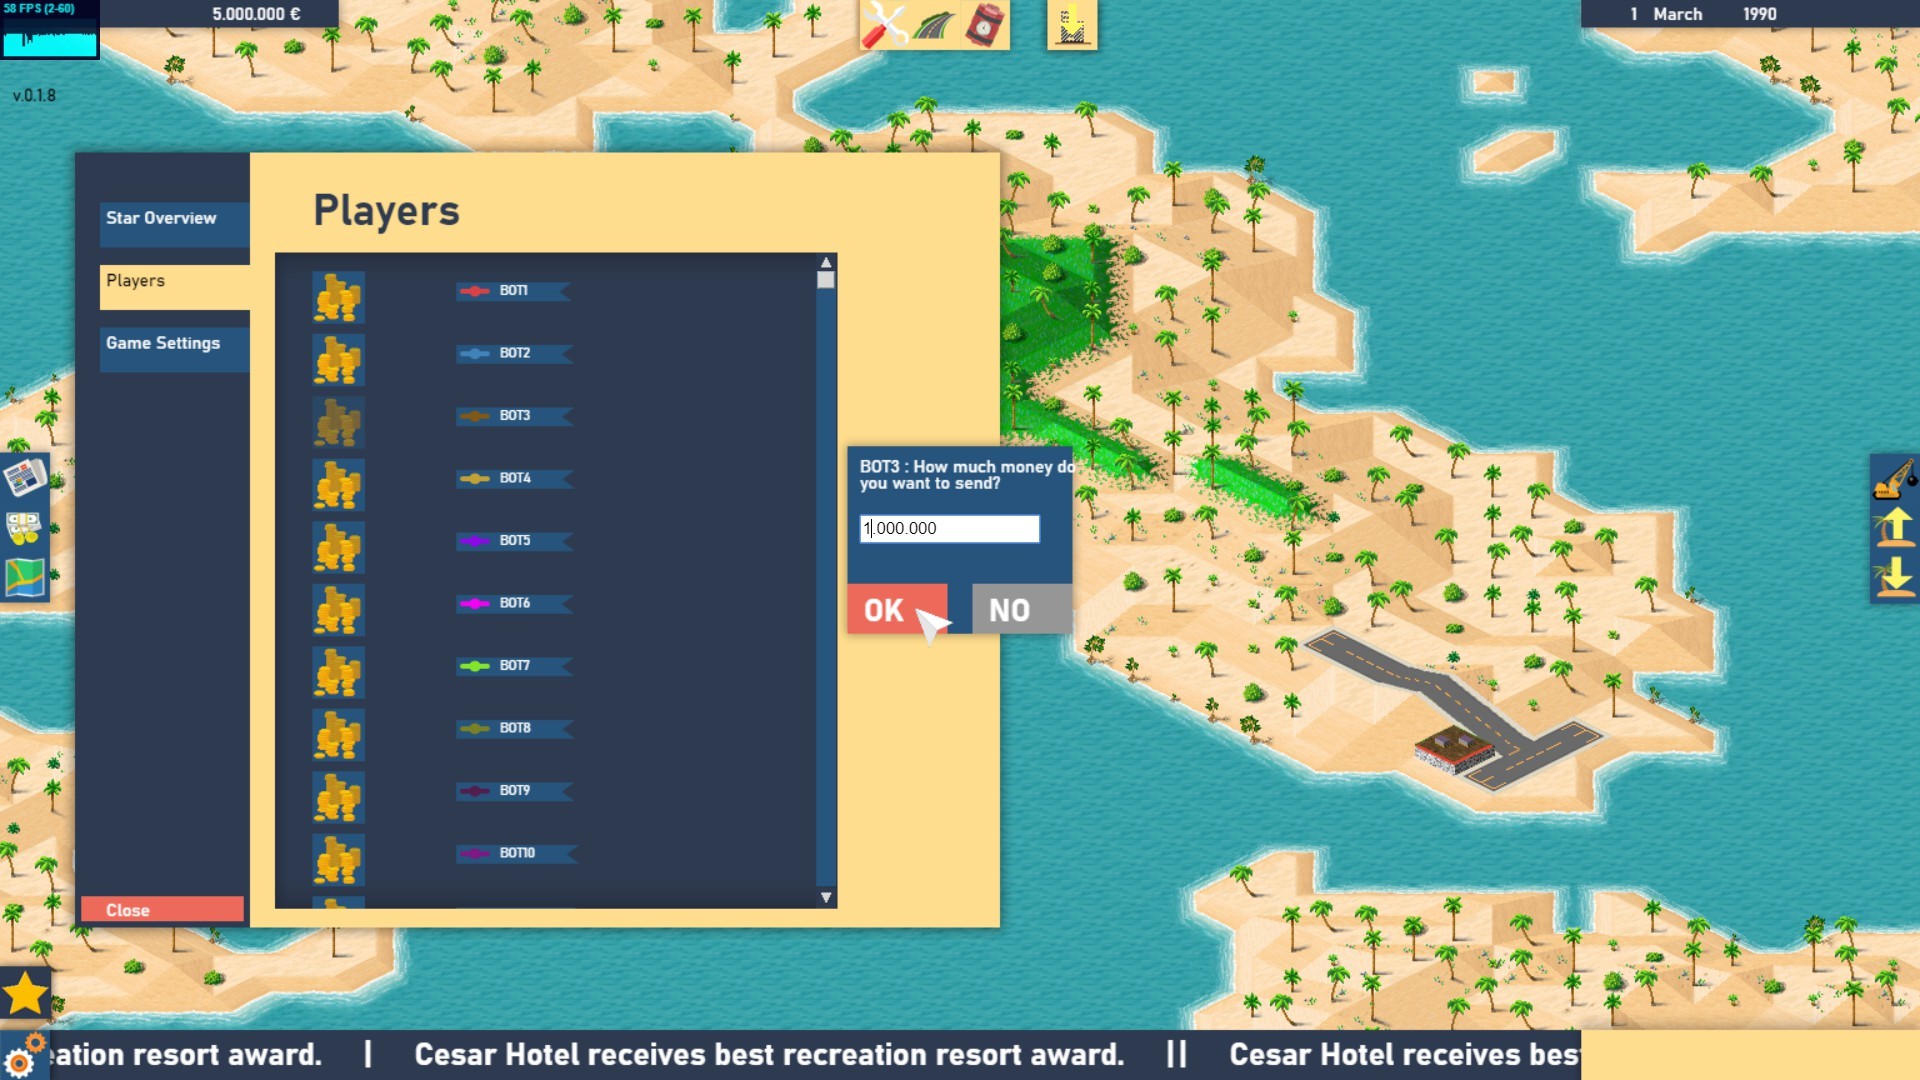
Task: Click the gear settings icon bottom-left
Action: coord(20,1058)
